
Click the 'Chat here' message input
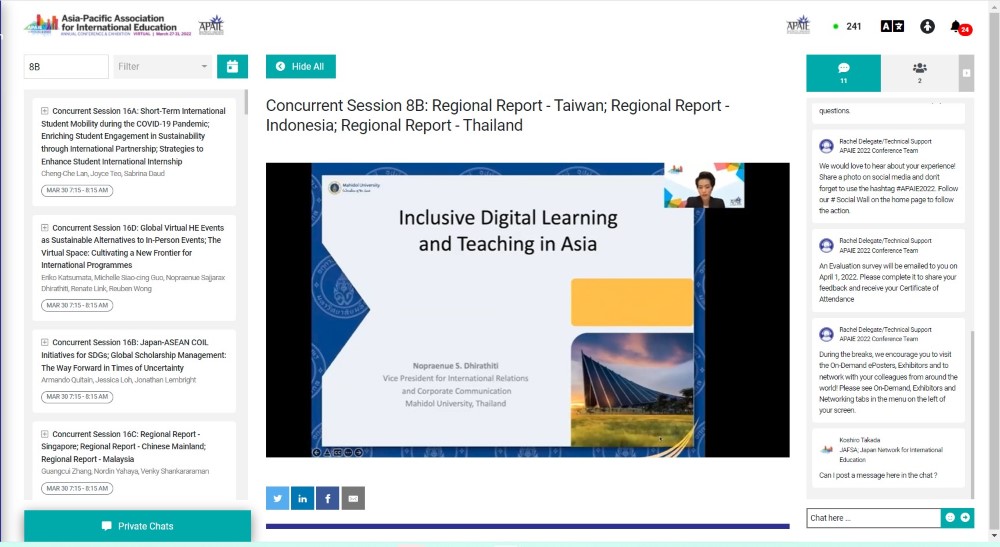click(x=873, y=518)
